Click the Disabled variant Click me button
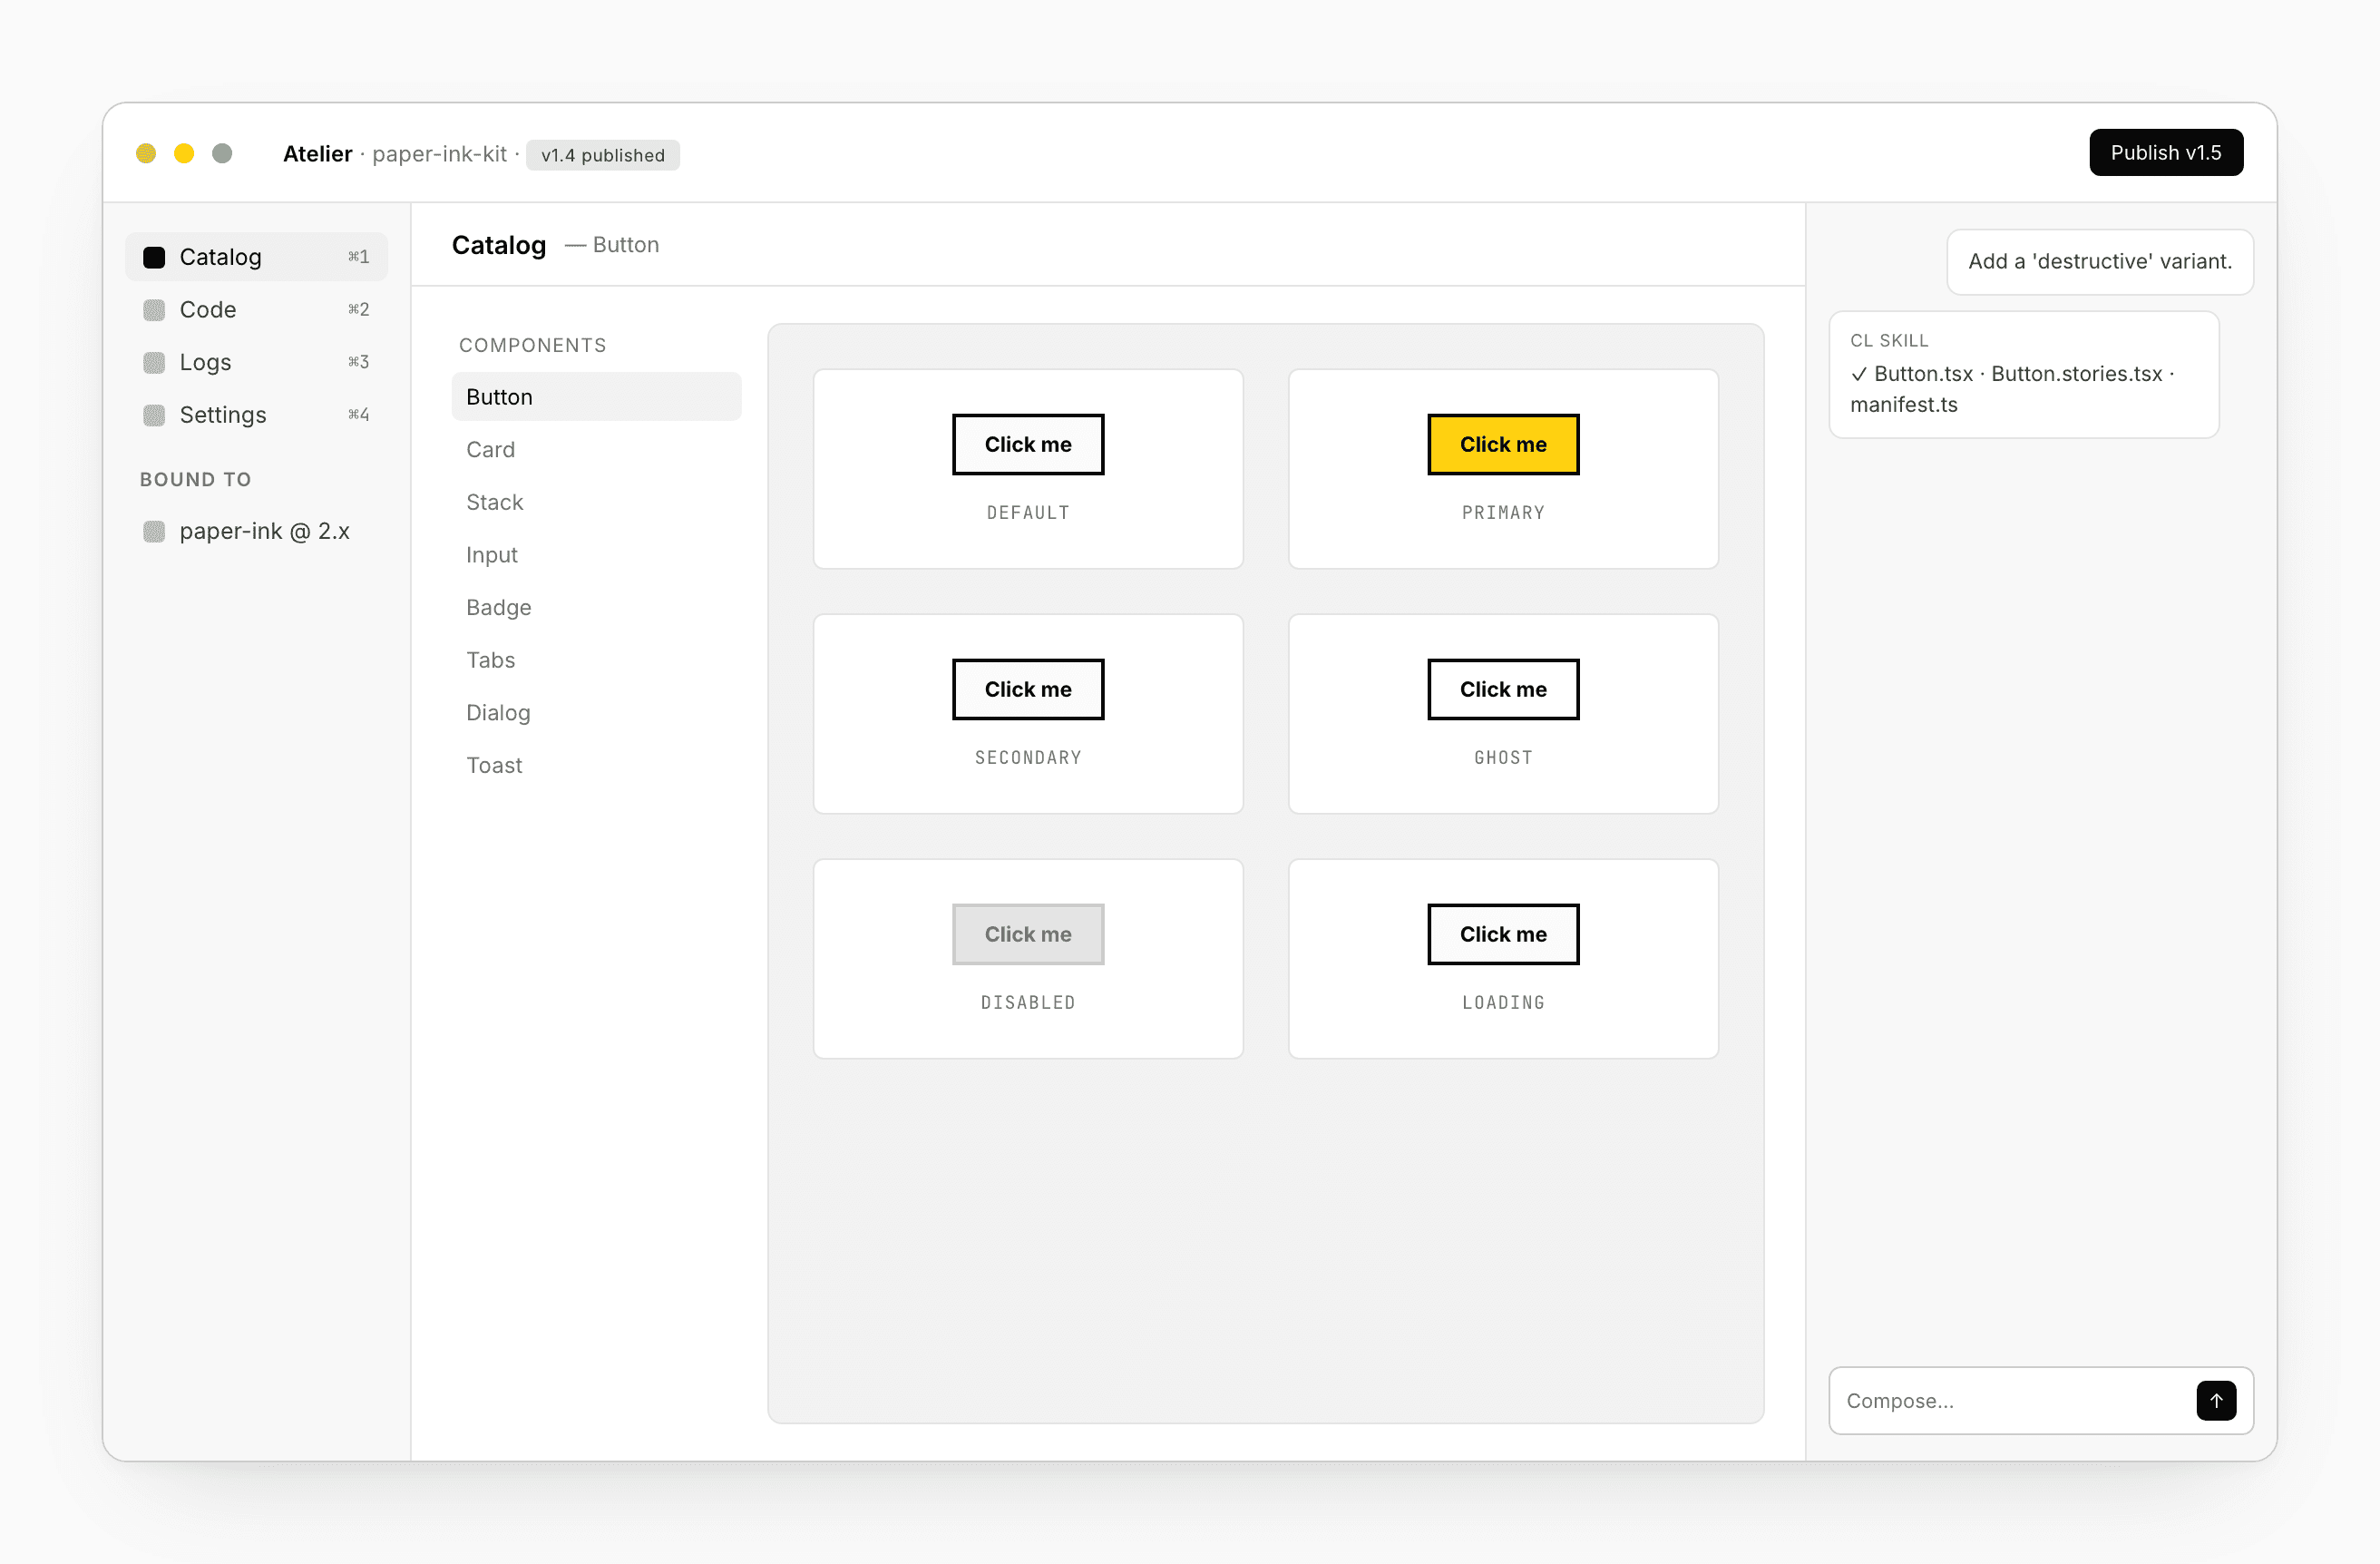The height and width of the screenshot is (1564, 2380). (x=1027, y=934)
